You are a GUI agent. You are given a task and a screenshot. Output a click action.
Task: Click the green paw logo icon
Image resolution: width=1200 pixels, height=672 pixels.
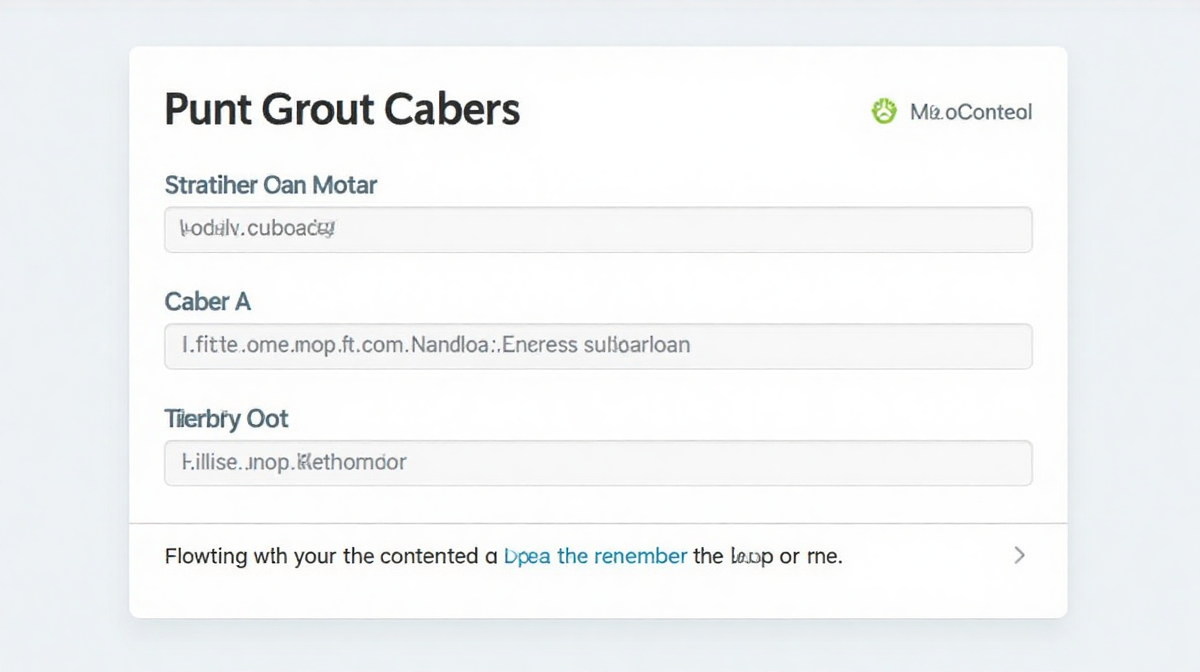[x=884, y=111]
